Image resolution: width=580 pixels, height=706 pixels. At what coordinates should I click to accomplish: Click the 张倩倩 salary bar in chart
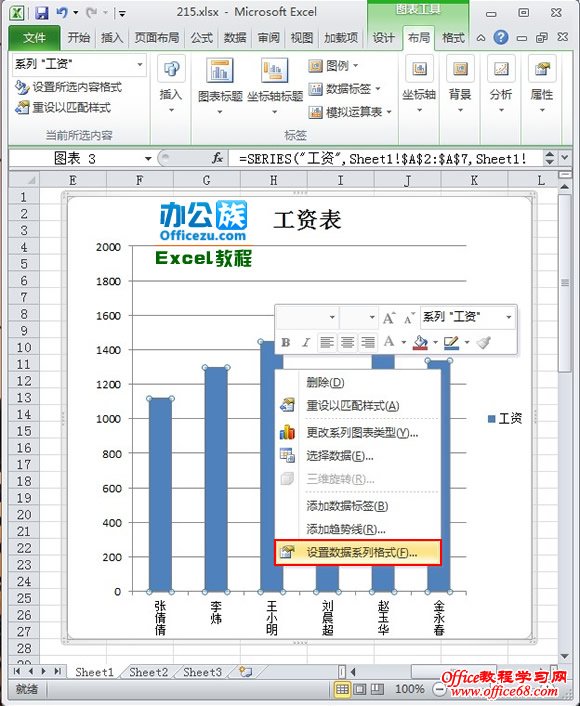point(160,495)
